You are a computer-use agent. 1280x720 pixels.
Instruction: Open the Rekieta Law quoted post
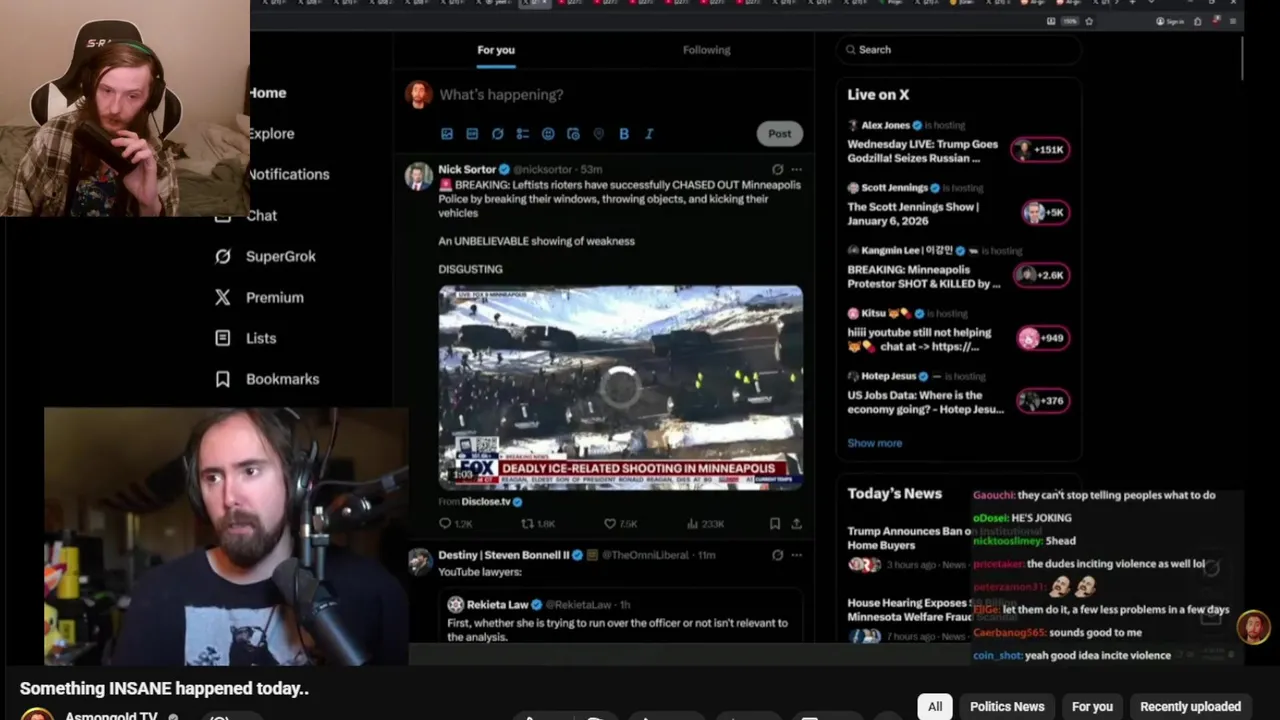620,618
